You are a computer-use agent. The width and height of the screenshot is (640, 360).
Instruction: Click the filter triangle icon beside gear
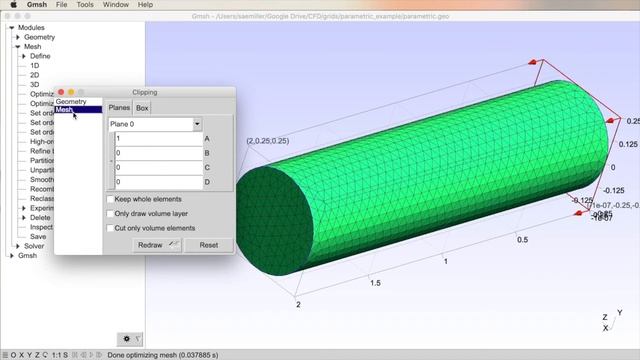coord(138,339)
